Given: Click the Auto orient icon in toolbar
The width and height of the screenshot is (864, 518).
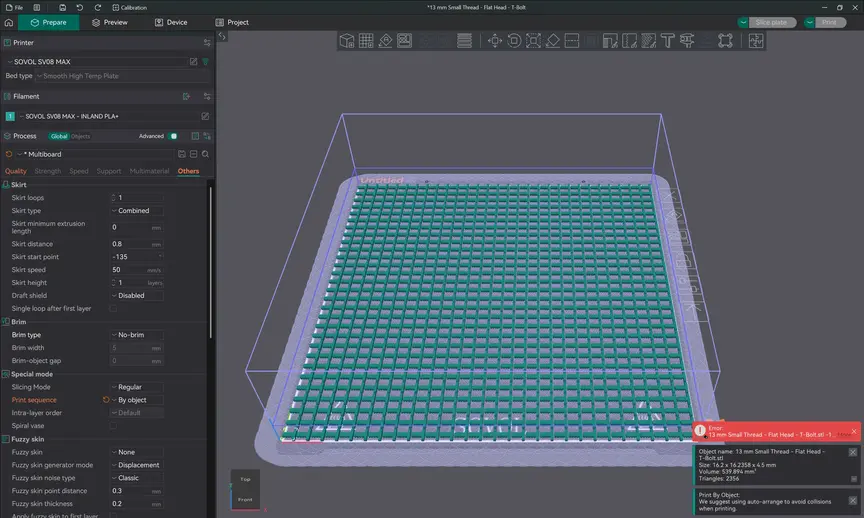Looking at the screenshot, I should (385, 41).
